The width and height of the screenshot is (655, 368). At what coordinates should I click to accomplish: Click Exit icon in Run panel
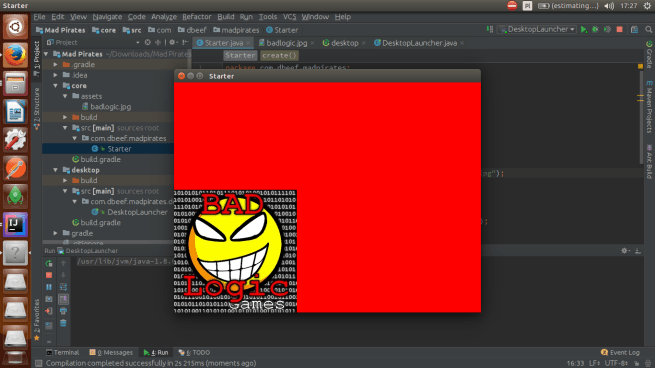point(49,311)
